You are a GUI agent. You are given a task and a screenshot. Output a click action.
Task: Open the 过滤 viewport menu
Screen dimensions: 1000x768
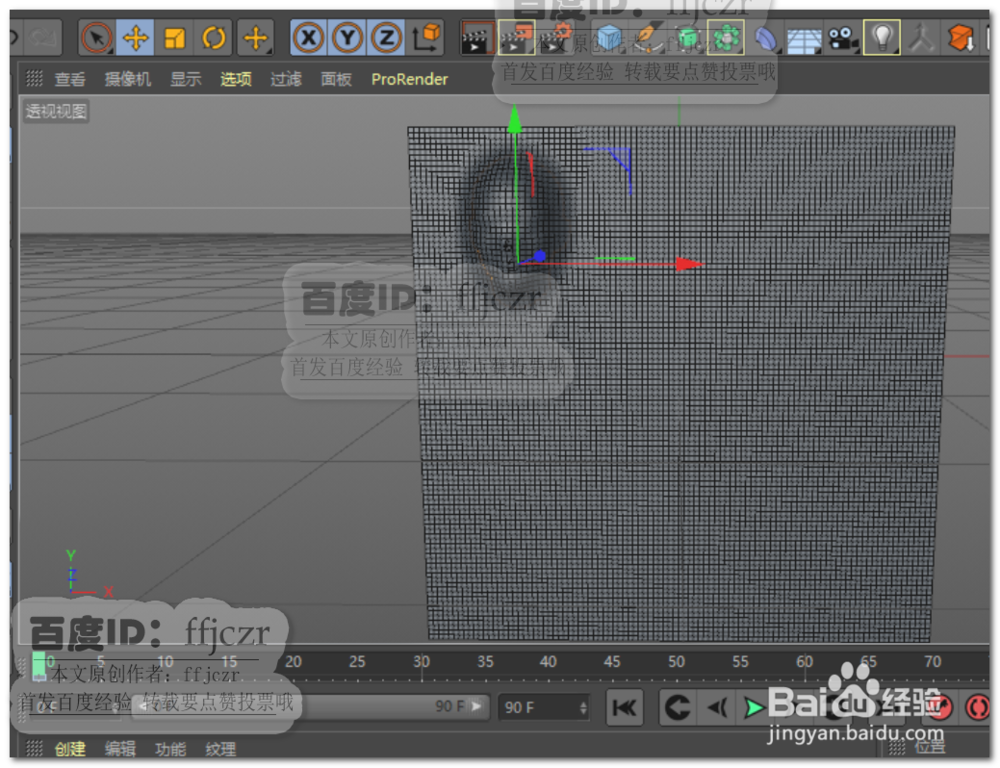point(286,79)
